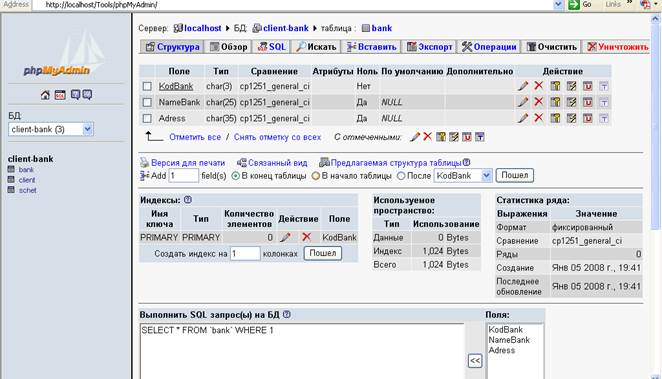662x379 pixels.
Task: Add index icon on Adress row
Action: point(571,118)
